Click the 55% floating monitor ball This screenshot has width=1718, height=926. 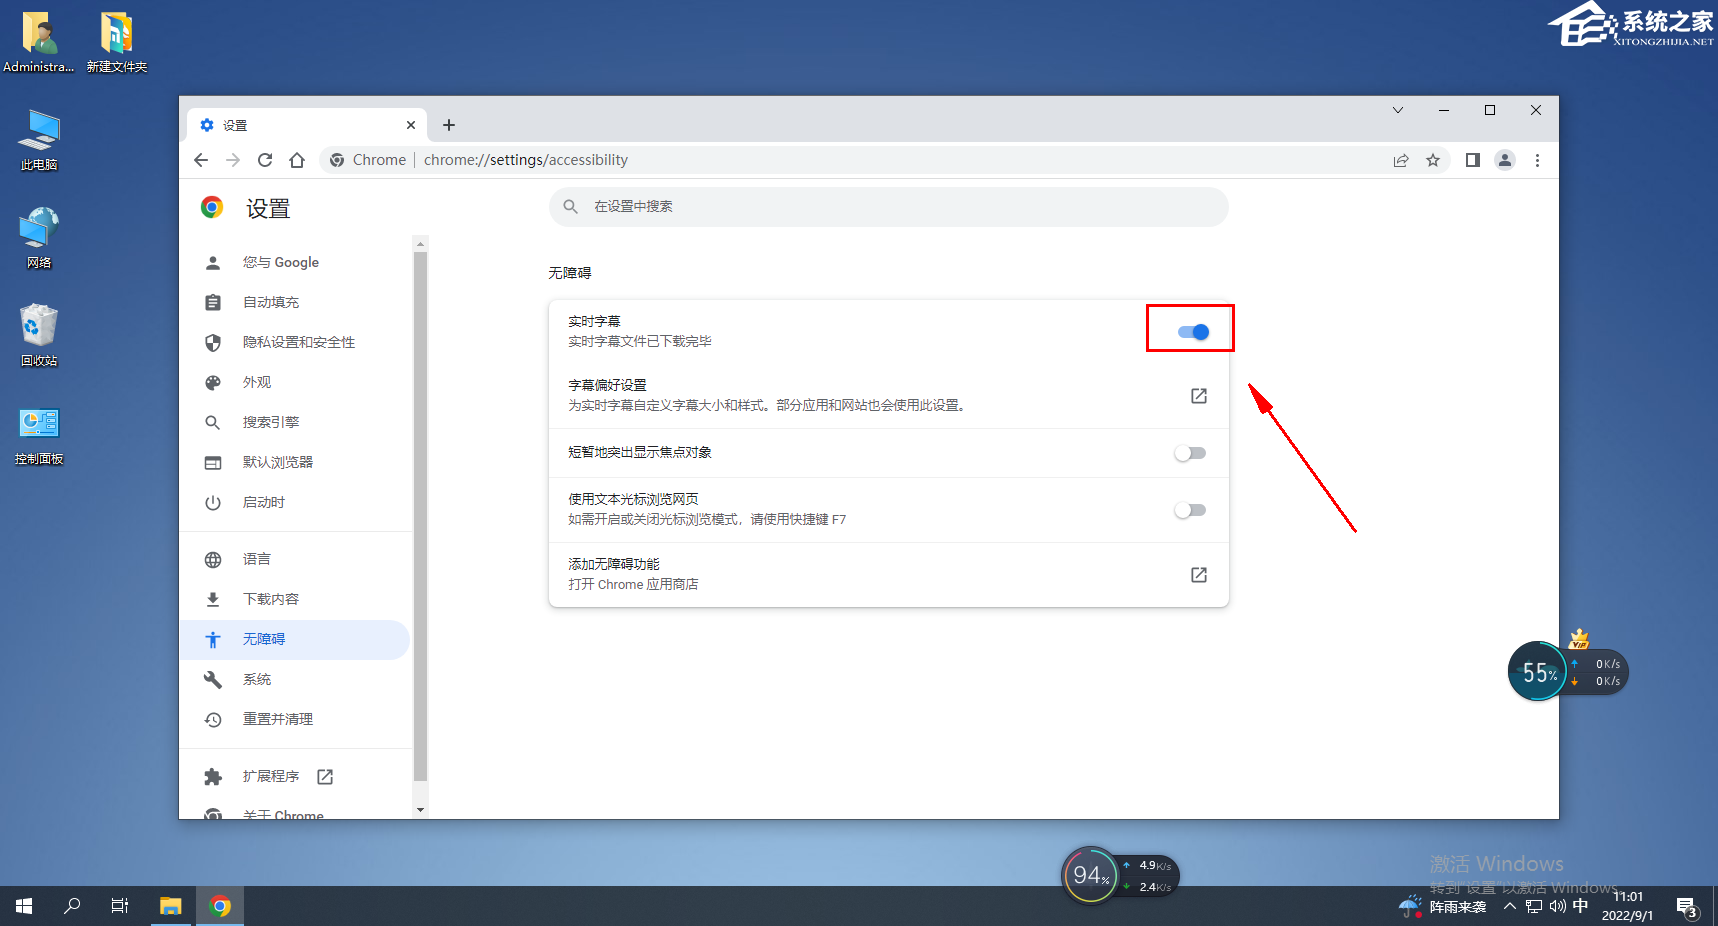coord(1537,672)
